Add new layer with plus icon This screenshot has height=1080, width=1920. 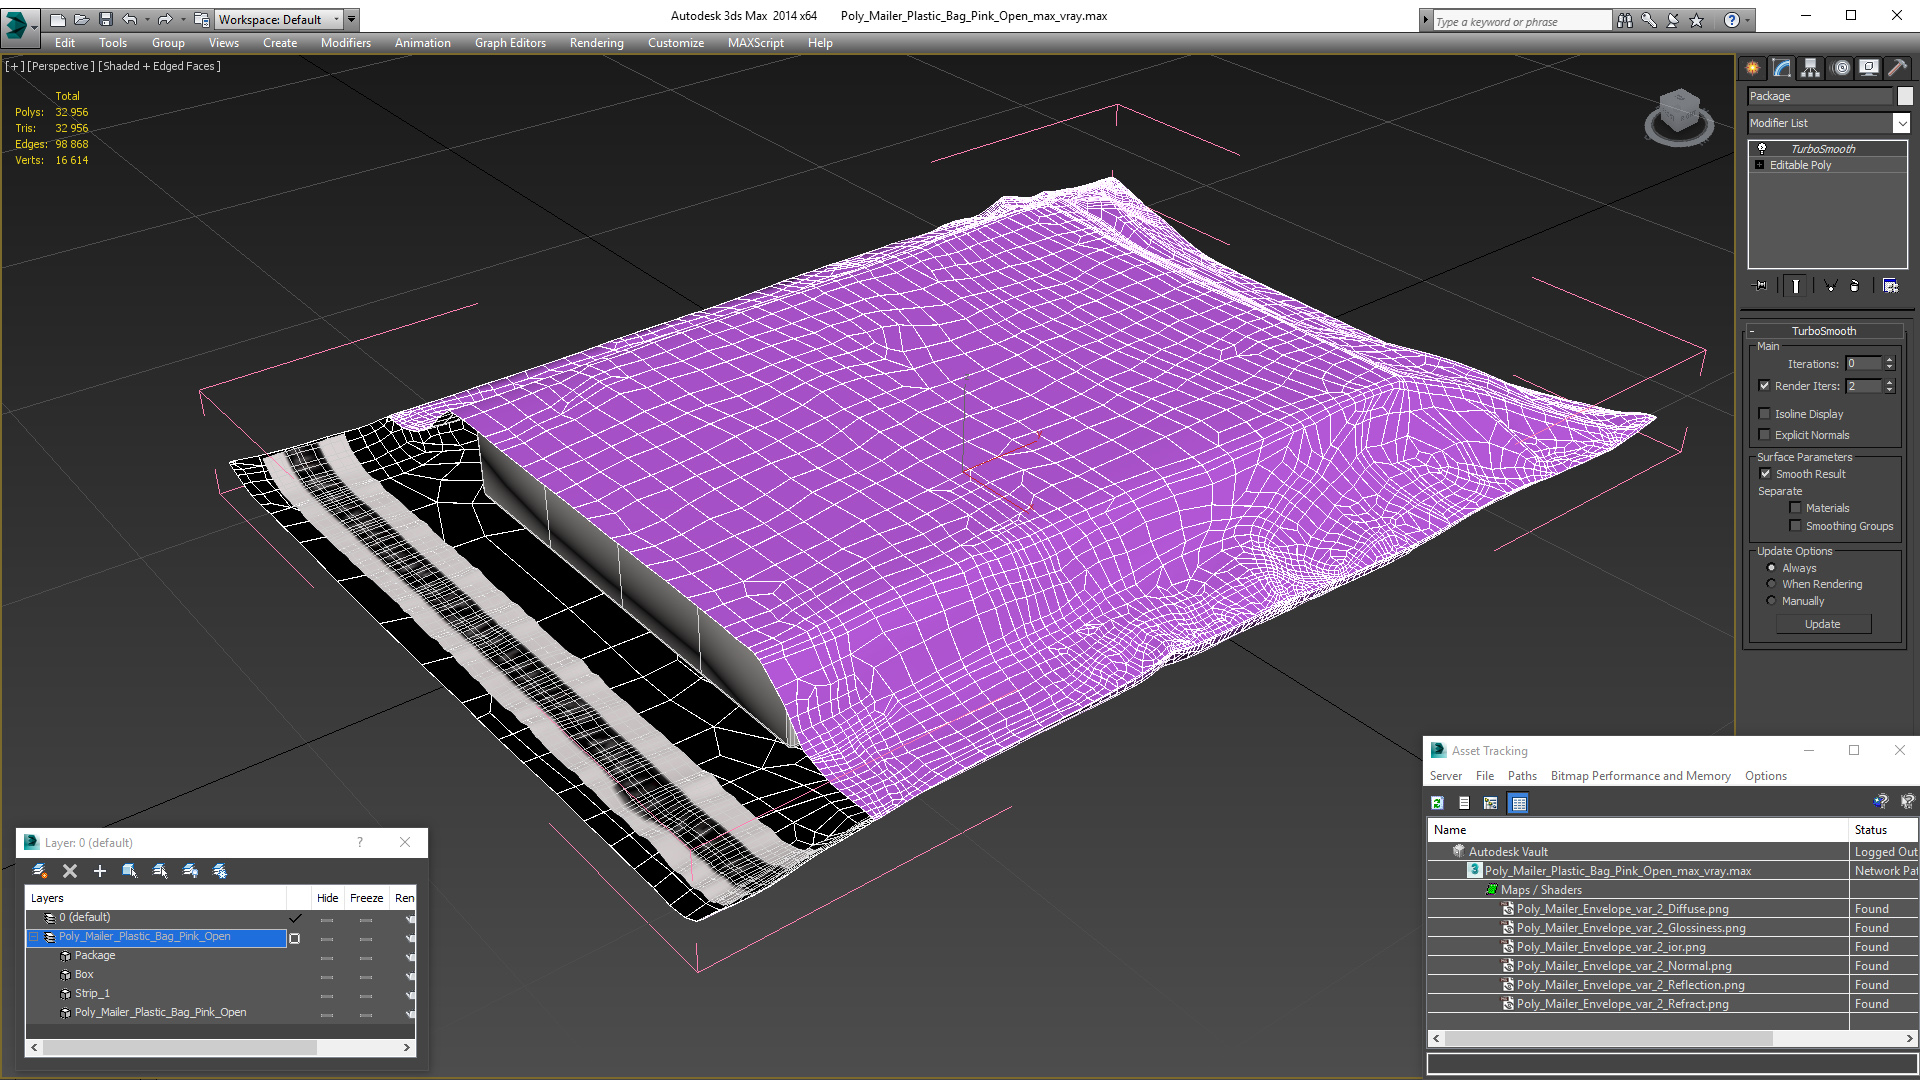point(99,871)
